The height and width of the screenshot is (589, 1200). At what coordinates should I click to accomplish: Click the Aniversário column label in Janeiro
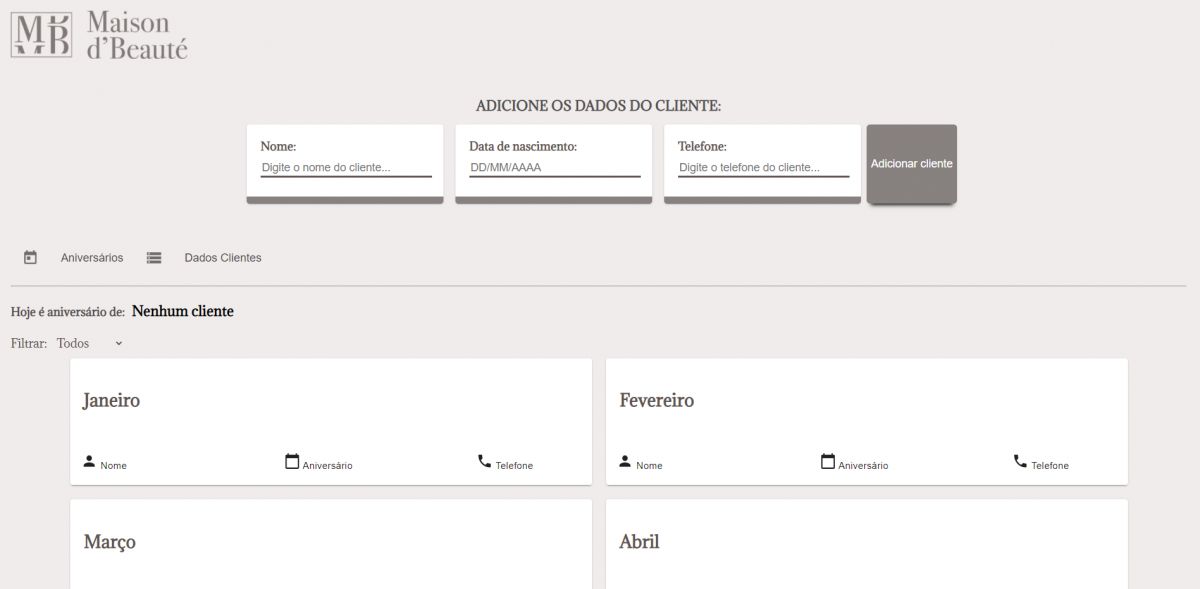(x=328, y=466)
